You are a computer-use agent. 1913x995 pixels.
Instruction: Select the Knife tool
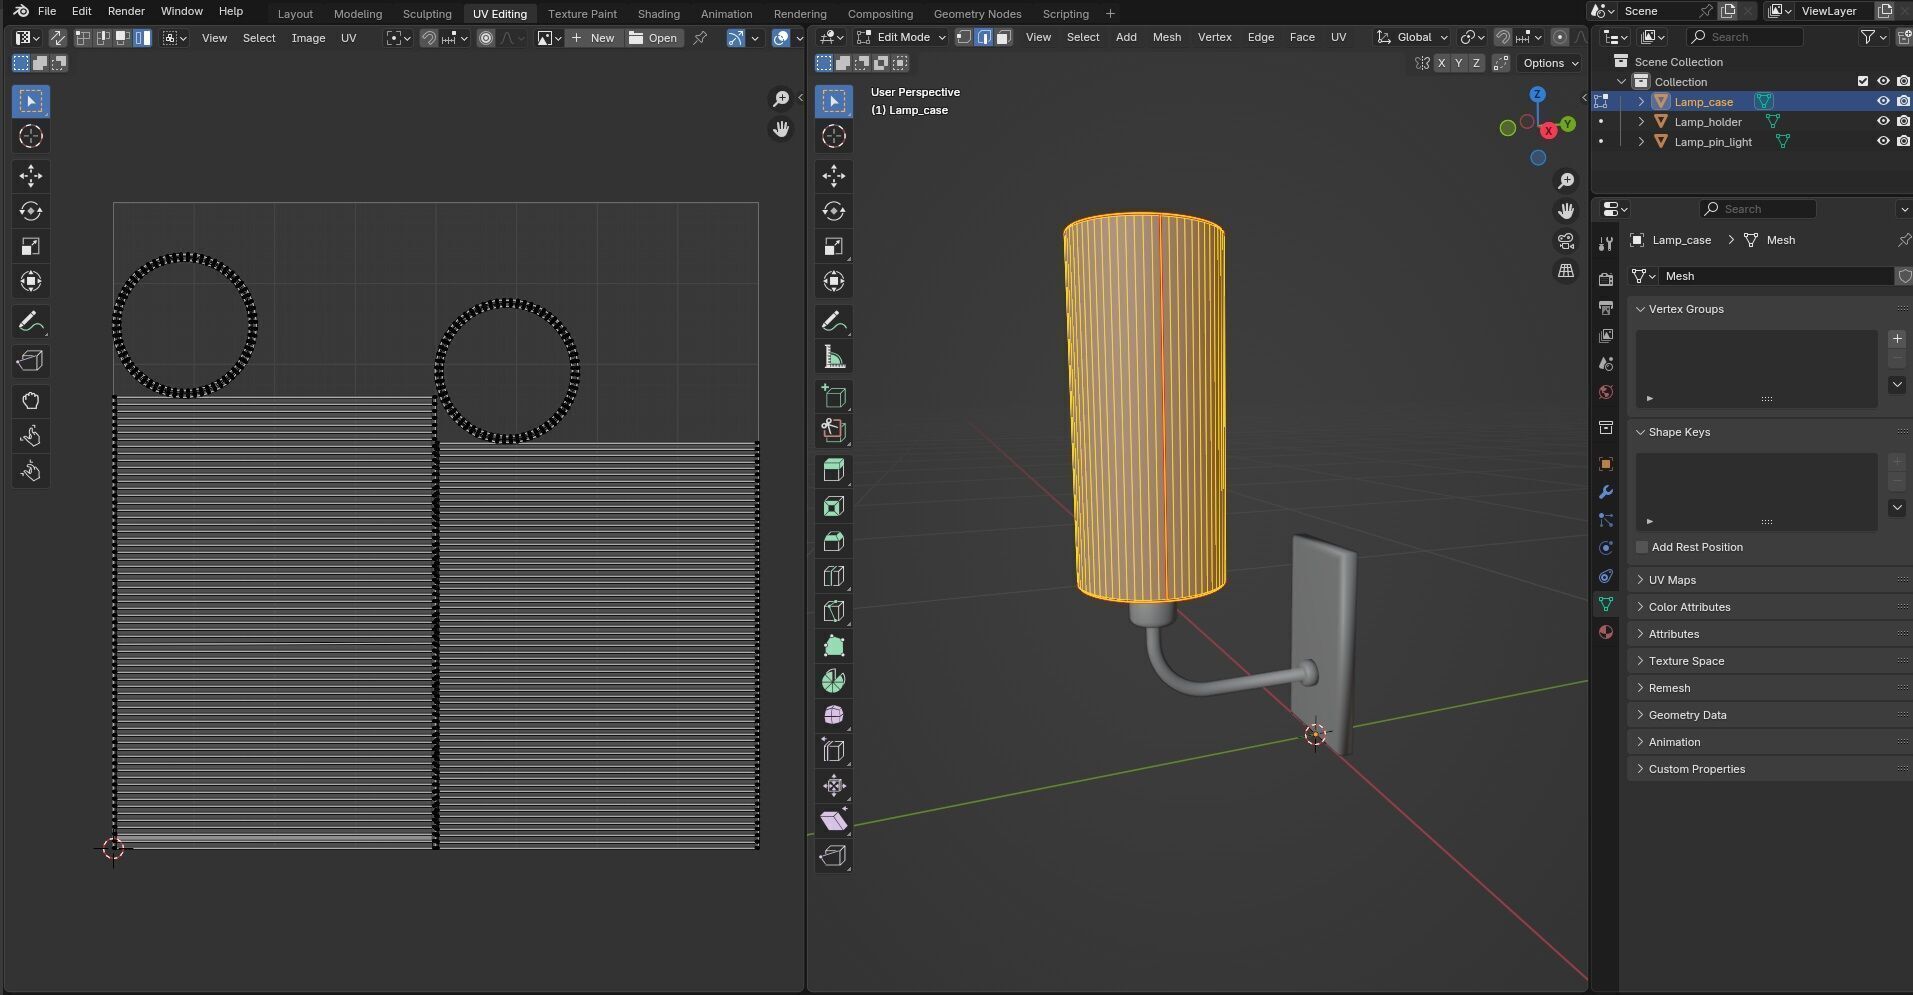pos(833,611)
